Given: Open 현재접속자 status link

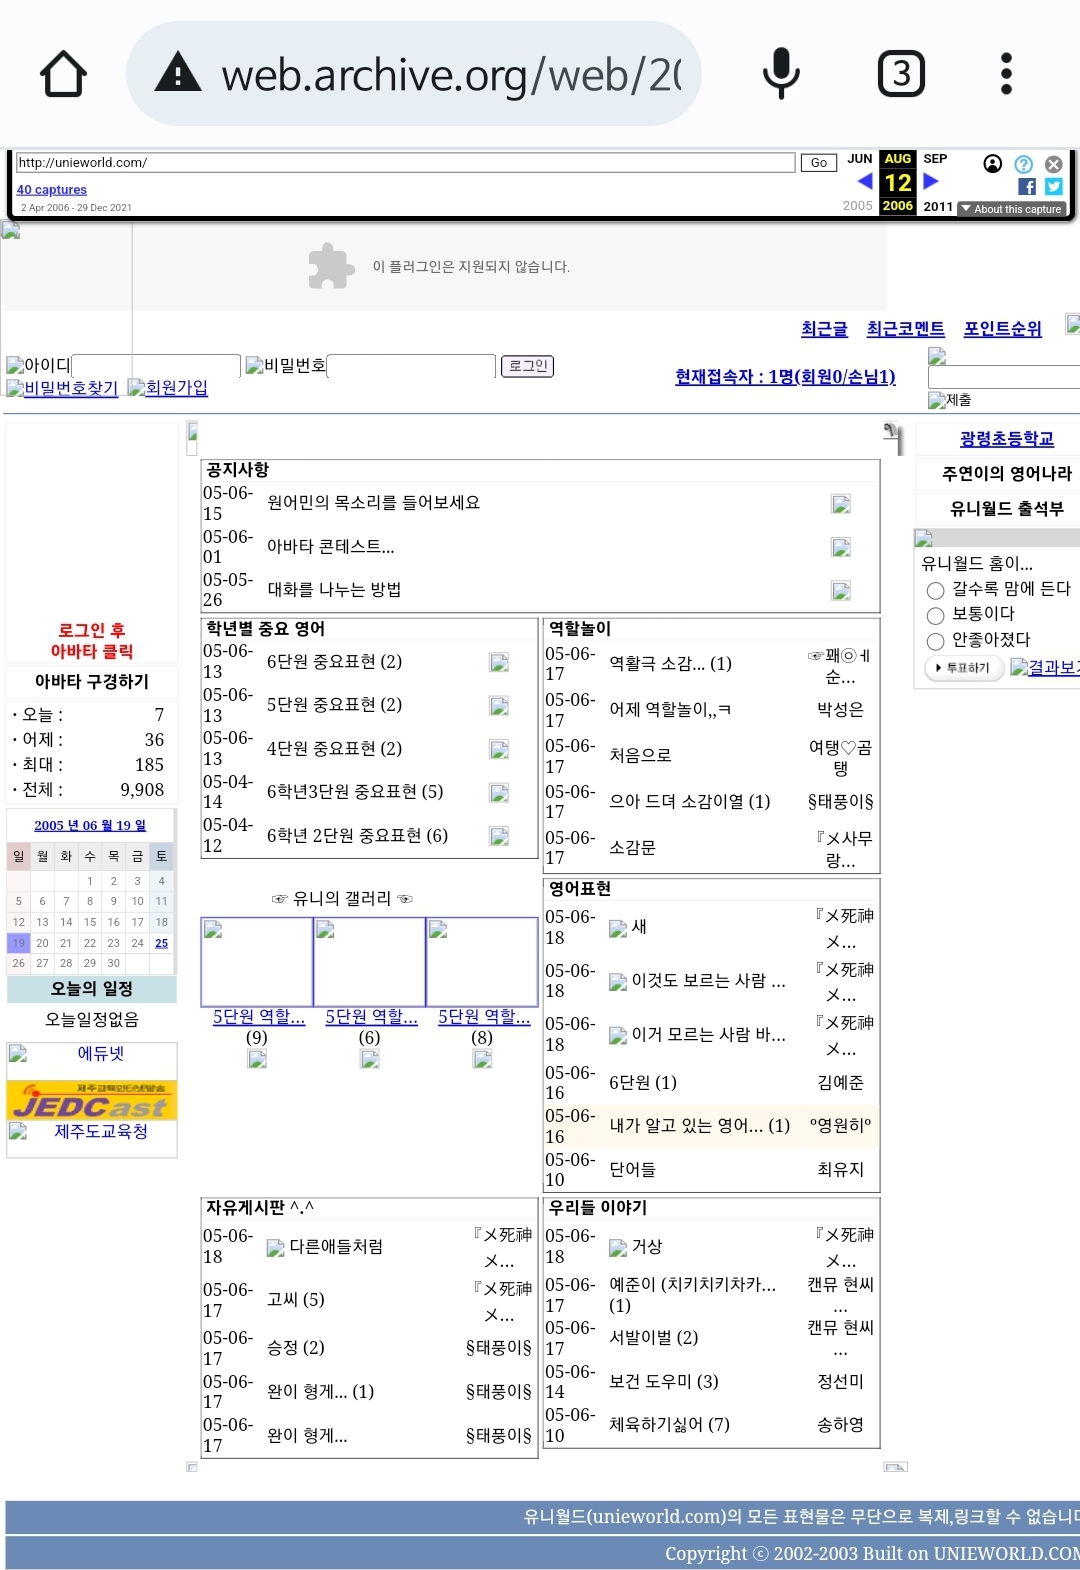Looking at the screenshot, I should (785, 376).
